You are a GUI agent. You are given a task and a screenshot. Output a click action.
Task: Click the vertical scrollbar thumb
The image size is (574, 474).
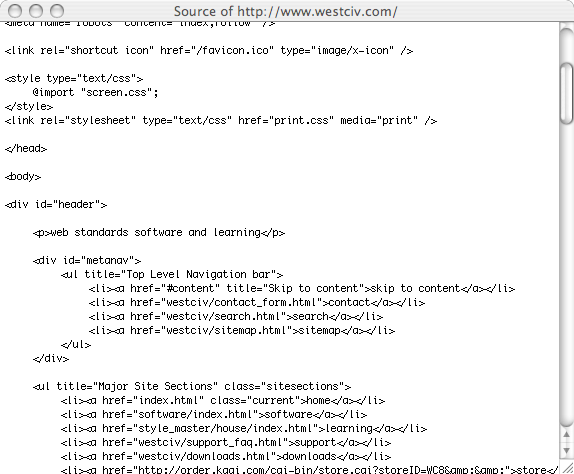pos(567,93)
